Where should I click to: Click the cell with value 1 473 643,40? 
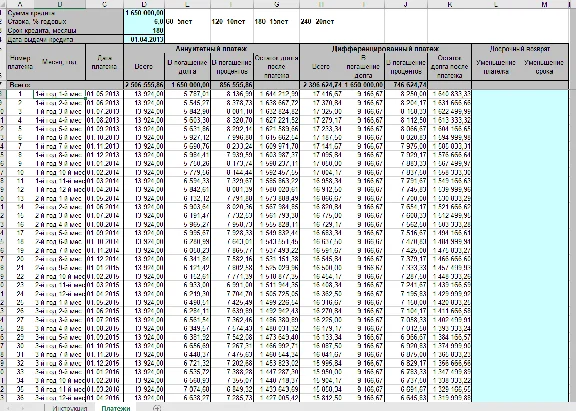point(276,337)
